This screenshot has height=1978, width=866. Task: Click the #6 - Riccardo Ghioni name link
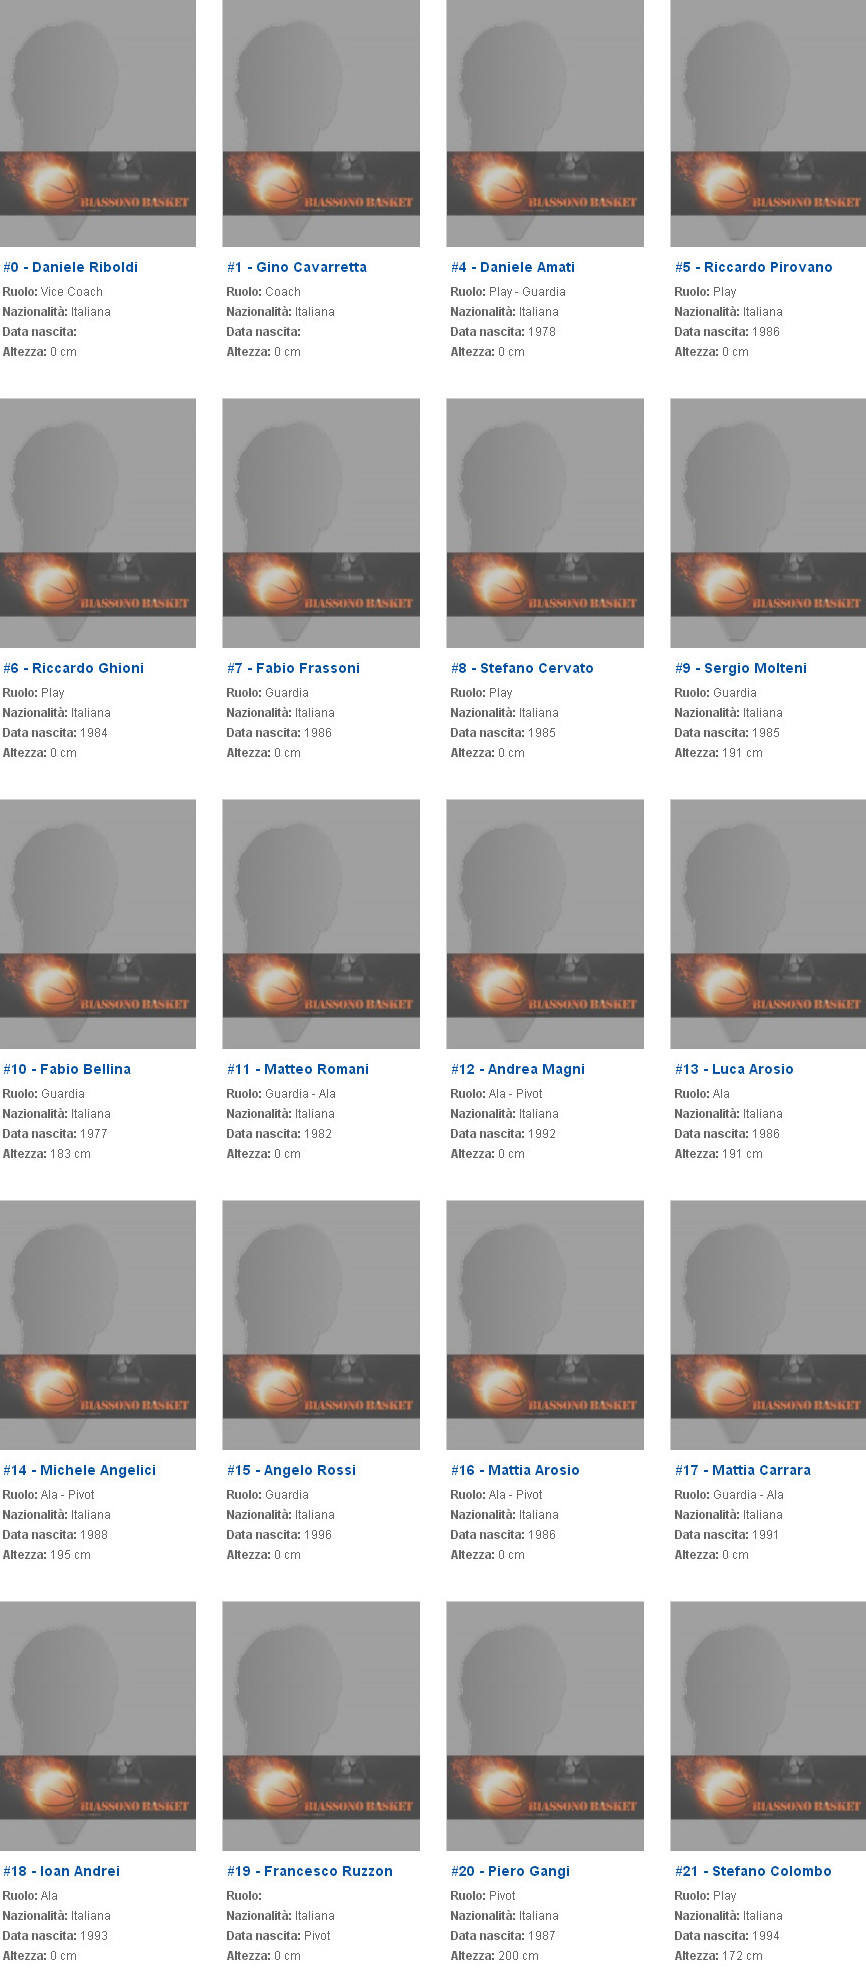[x=73, y=668]
